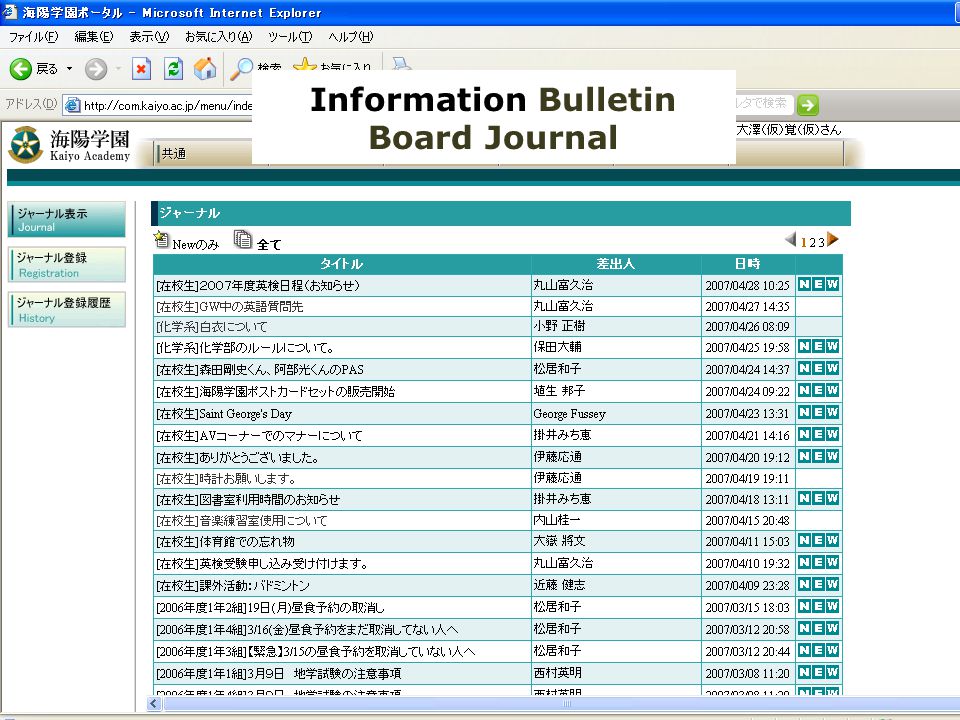
Task: Click NEW badge for 2007年度英検日程 row
Action: (819, 284)
